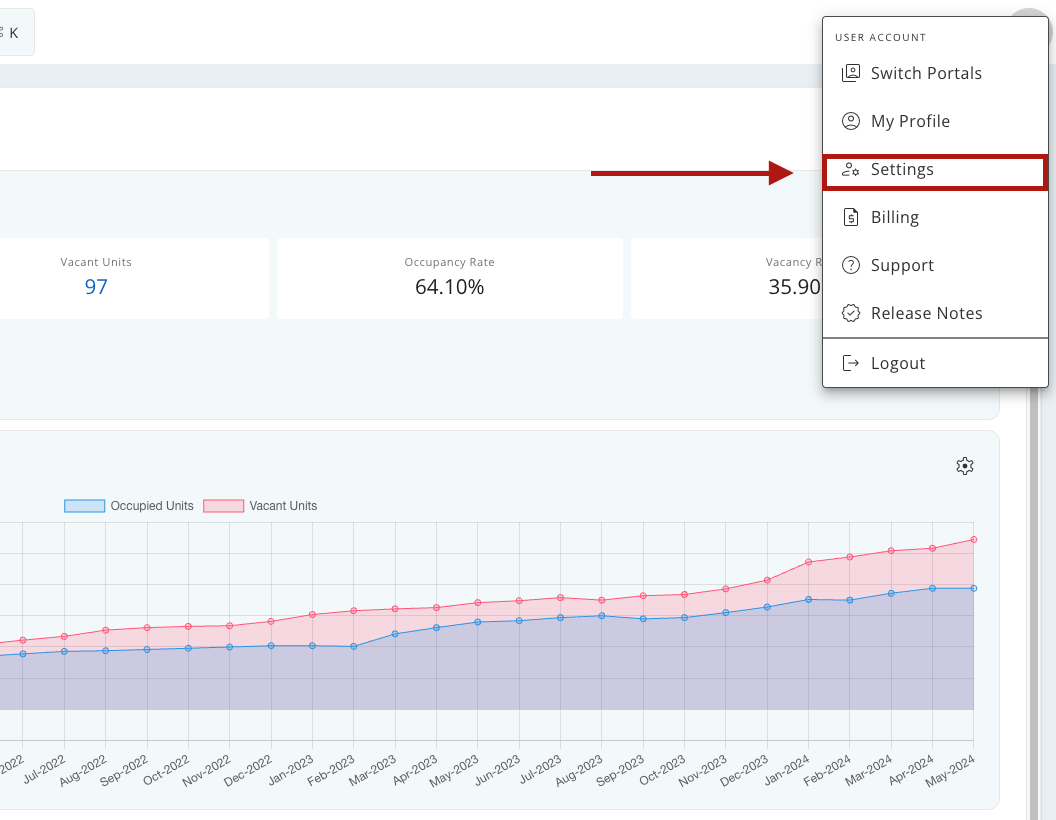The image size is (1056, 820).
Task: Click the Billing invoice icon
Action: (851, 216)
